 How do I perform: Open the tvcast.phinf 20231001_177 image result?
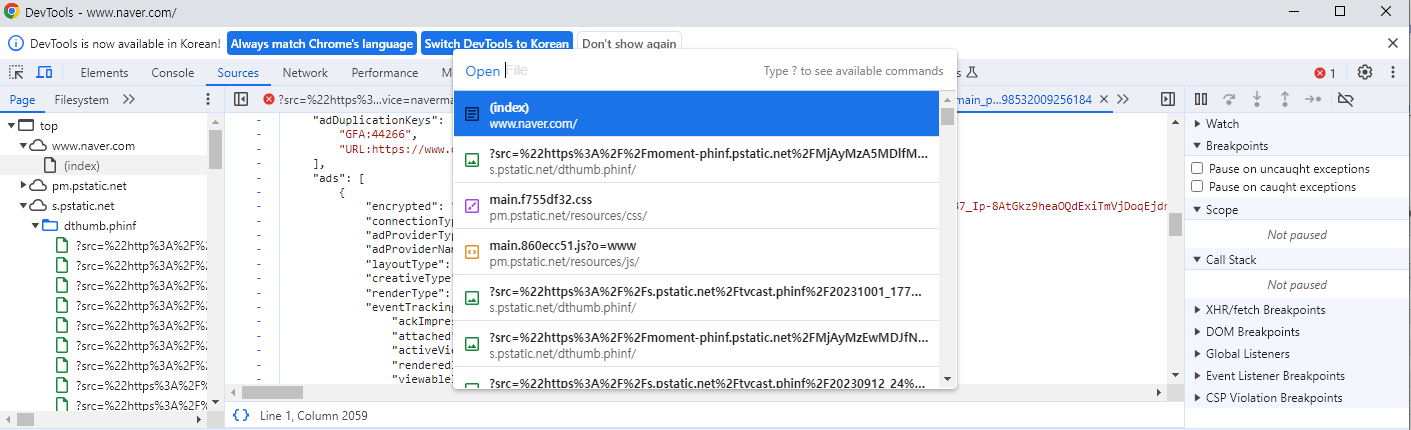(x=697, y=298)
